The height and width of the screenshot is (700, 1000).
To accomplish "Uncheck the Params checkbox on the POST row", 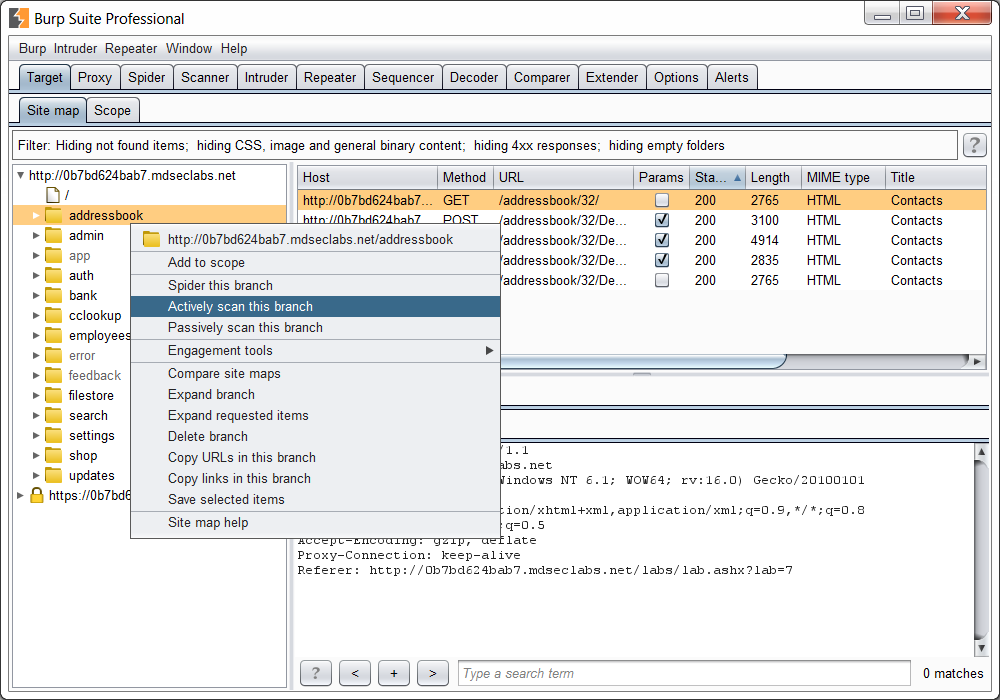I will coord(661,220).
